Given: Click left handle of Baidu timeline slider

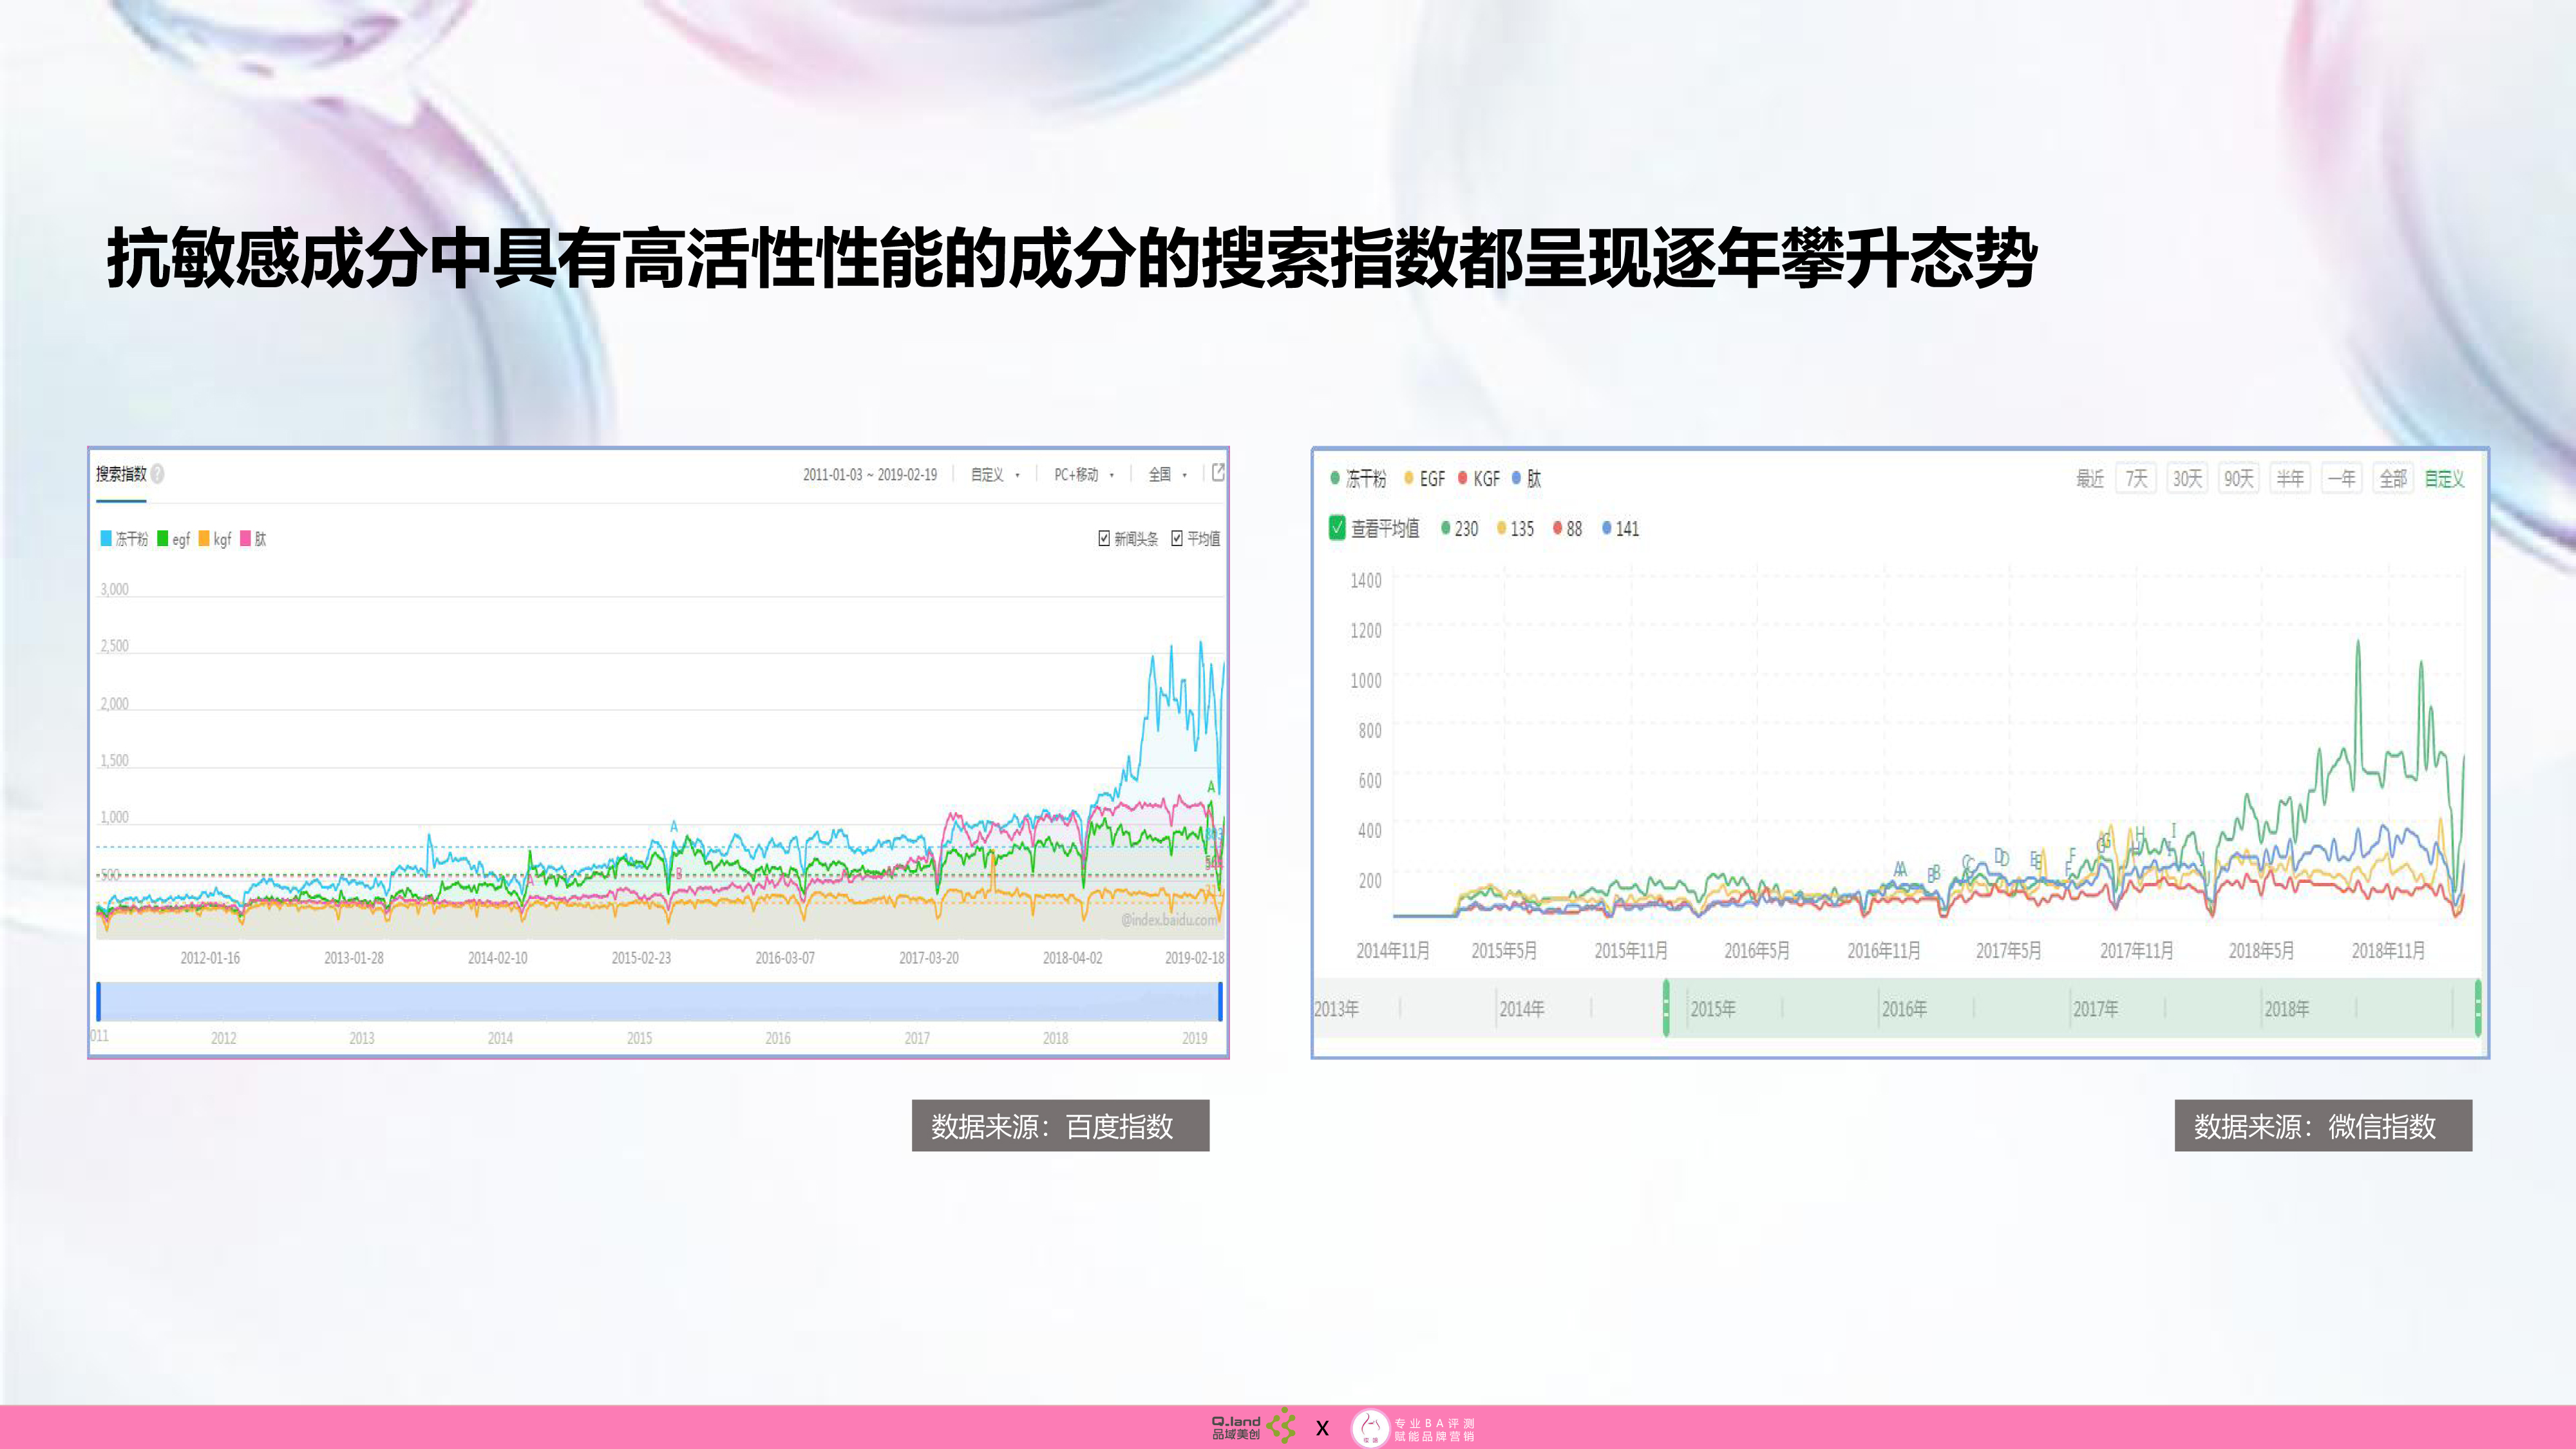Looking at the screenshot, I should click(98, 1001).
